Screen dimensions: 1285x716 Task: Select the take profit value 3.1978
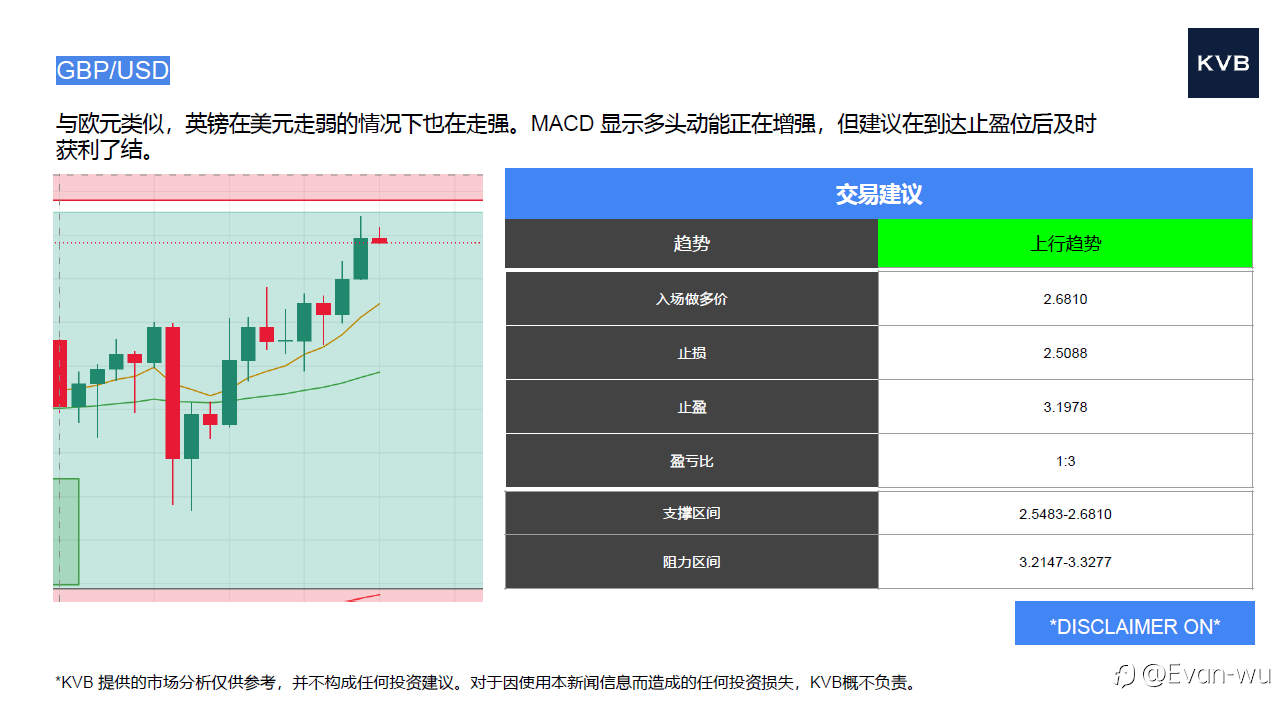(1065, 407)
